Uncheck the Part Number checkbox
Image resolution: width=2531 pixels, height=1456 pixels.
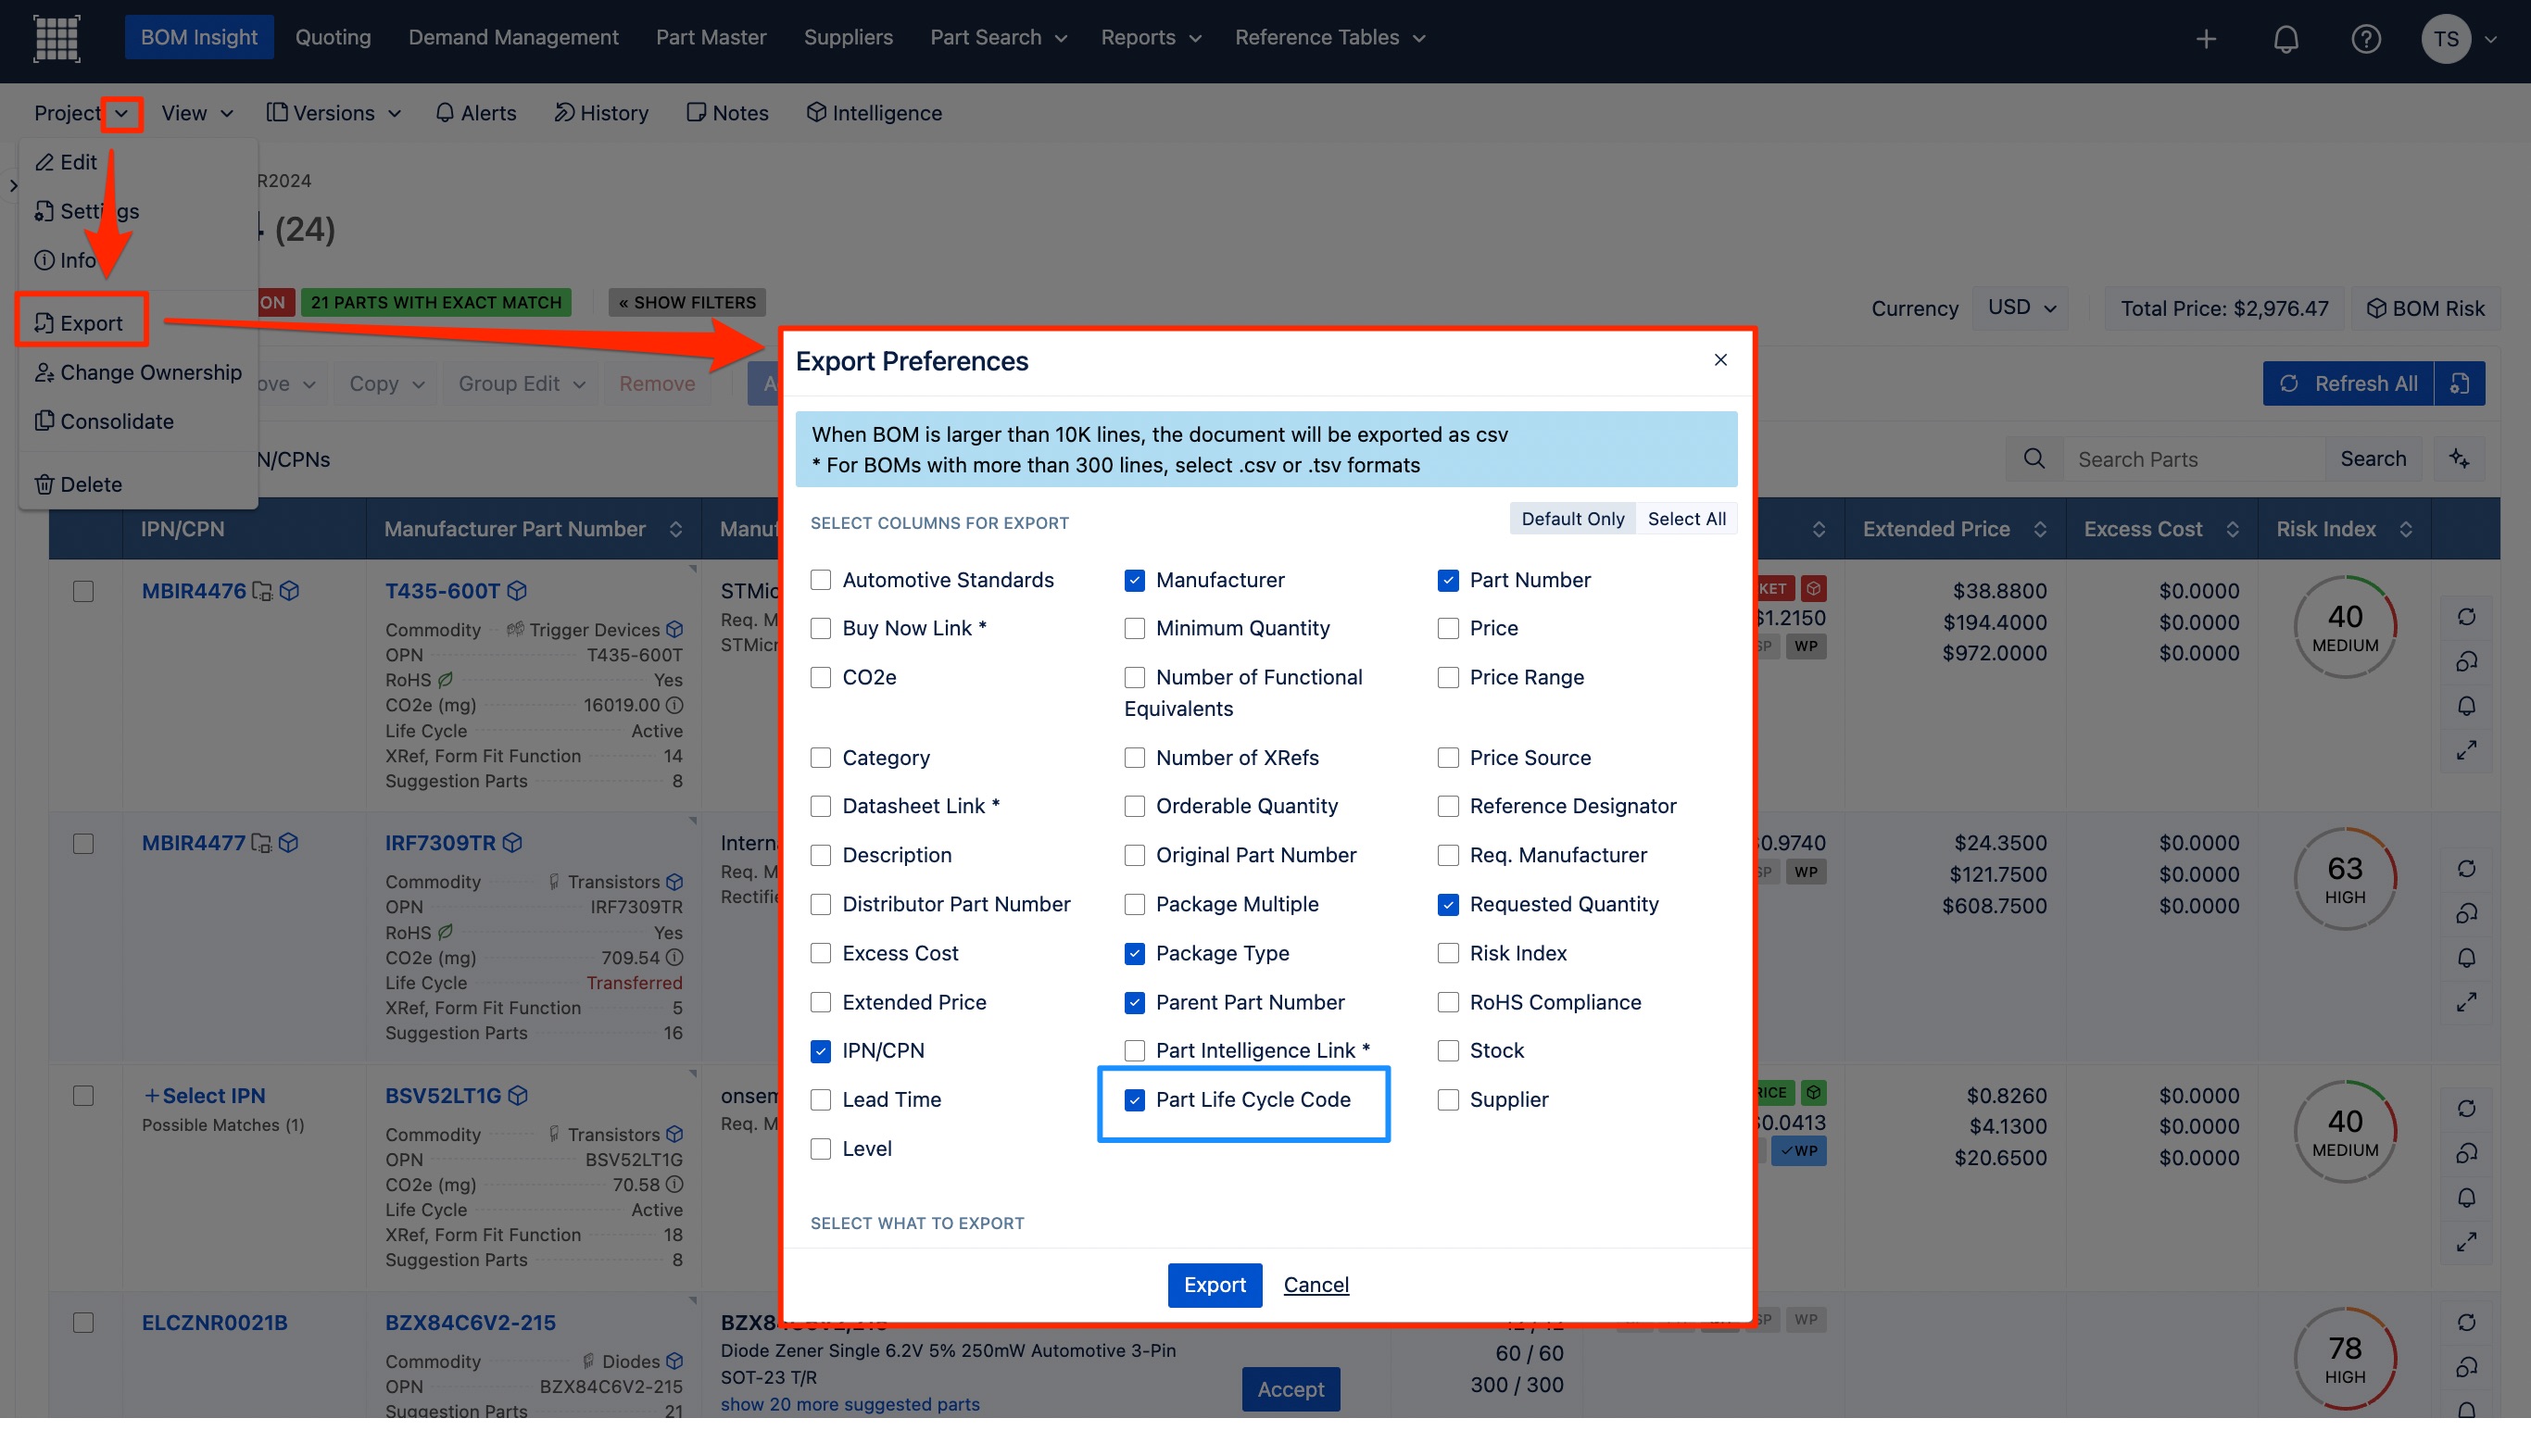1448,580
